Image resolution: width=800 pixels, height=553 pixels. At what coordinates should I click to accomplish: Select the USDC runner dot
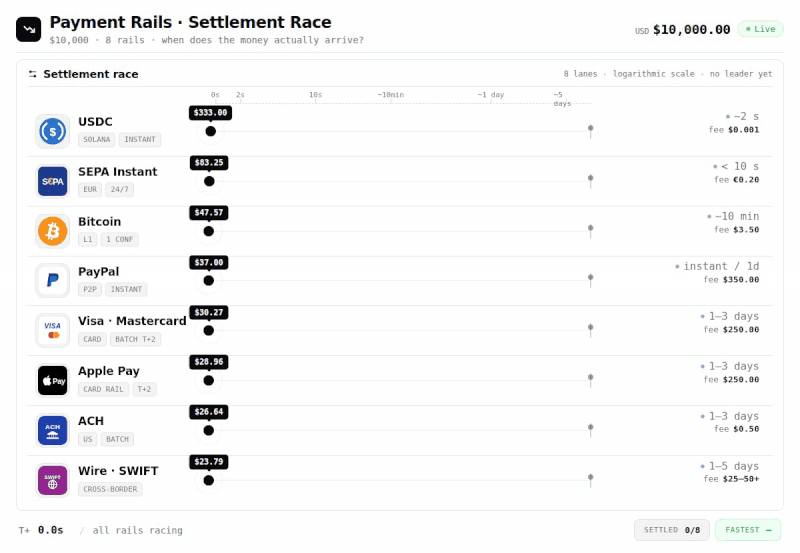(x=210, y=131)
